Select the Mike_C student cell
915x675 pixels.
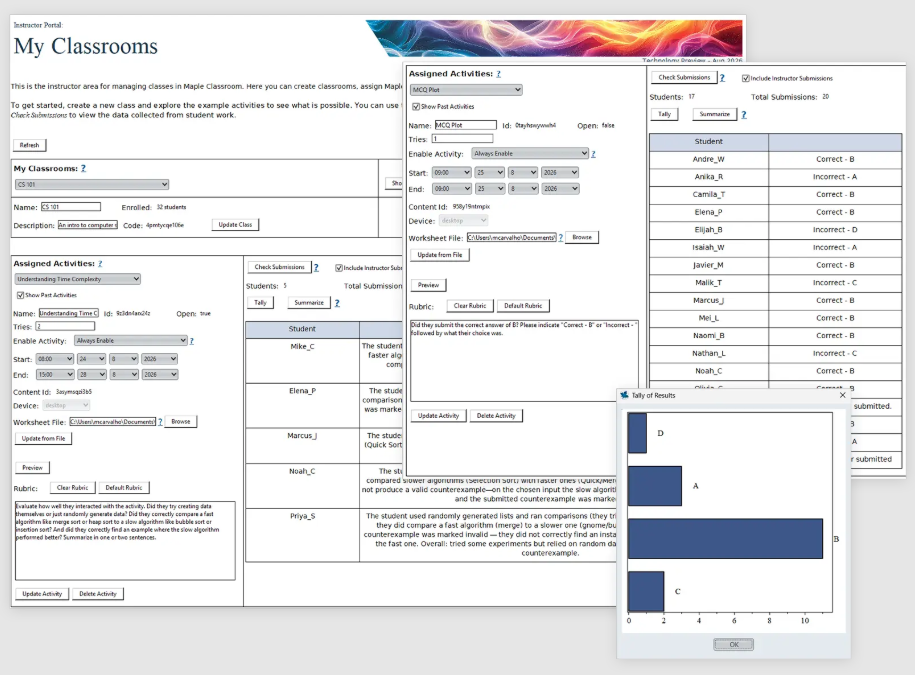pos(302,361)
